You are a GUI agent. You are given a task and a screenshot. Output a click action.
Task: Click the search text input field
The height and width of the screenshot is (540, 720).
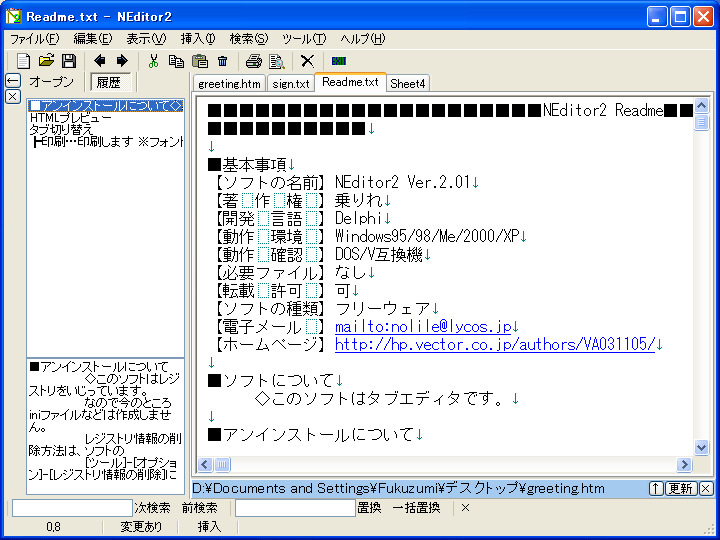[72, 508]
